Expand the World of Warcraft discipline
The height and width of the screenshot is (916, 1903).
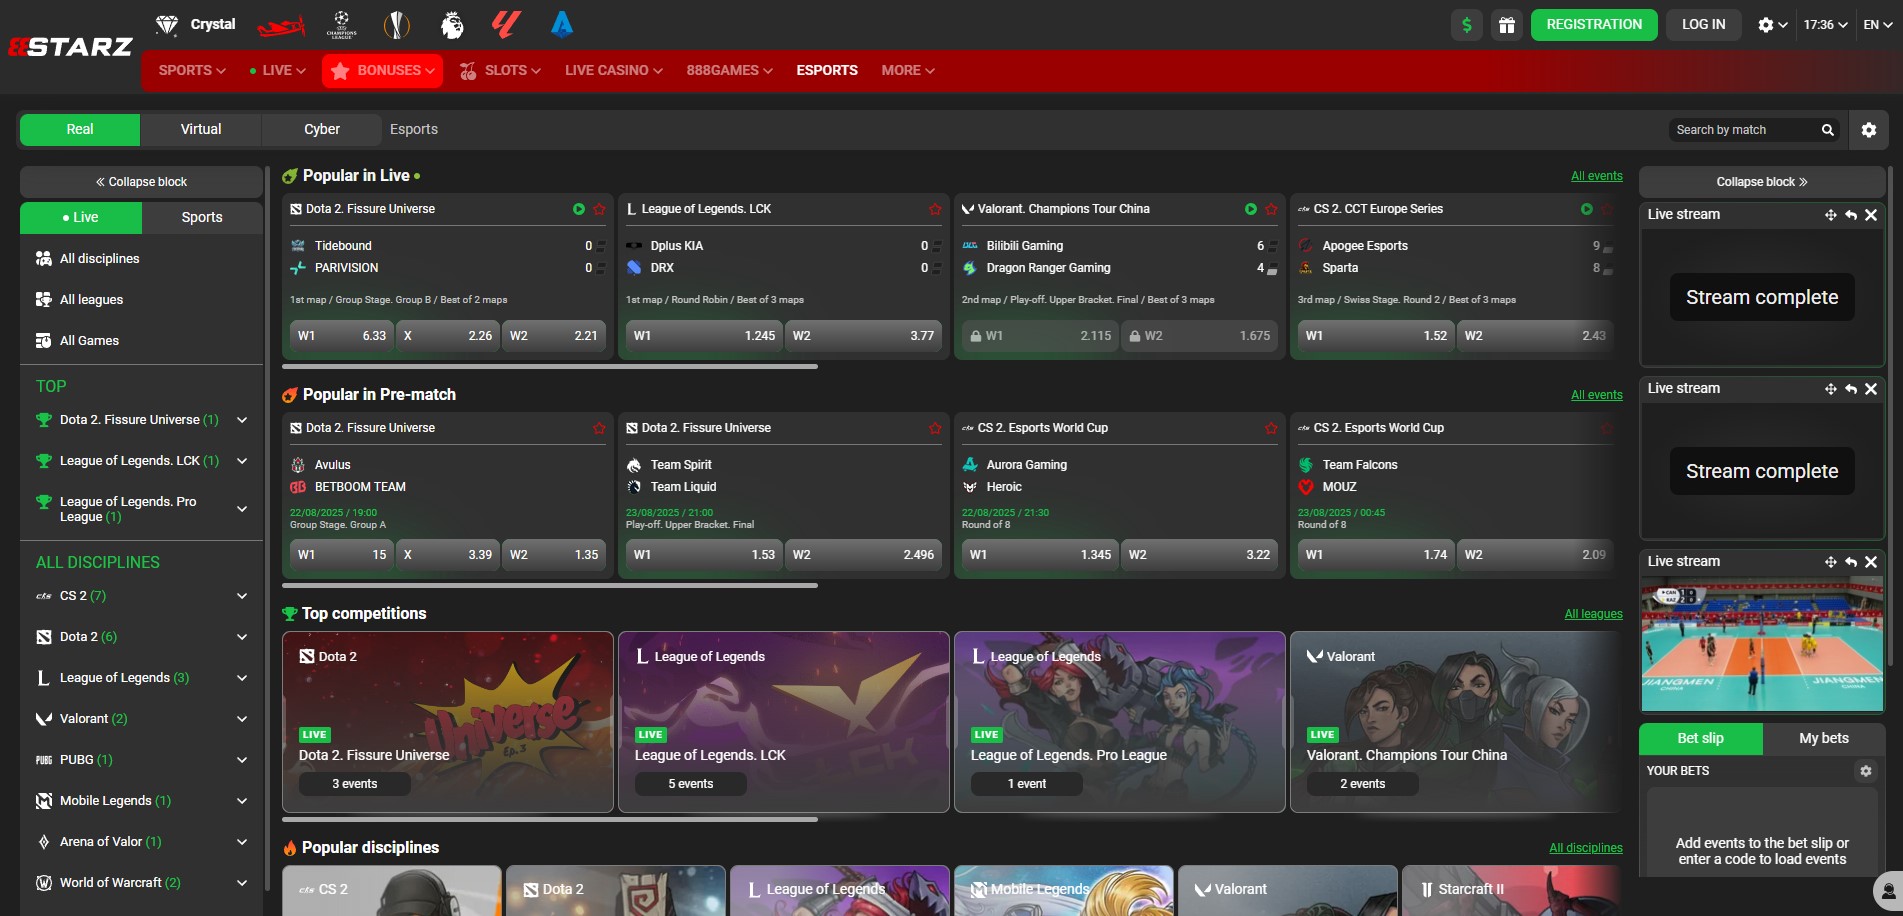point(242,883)
